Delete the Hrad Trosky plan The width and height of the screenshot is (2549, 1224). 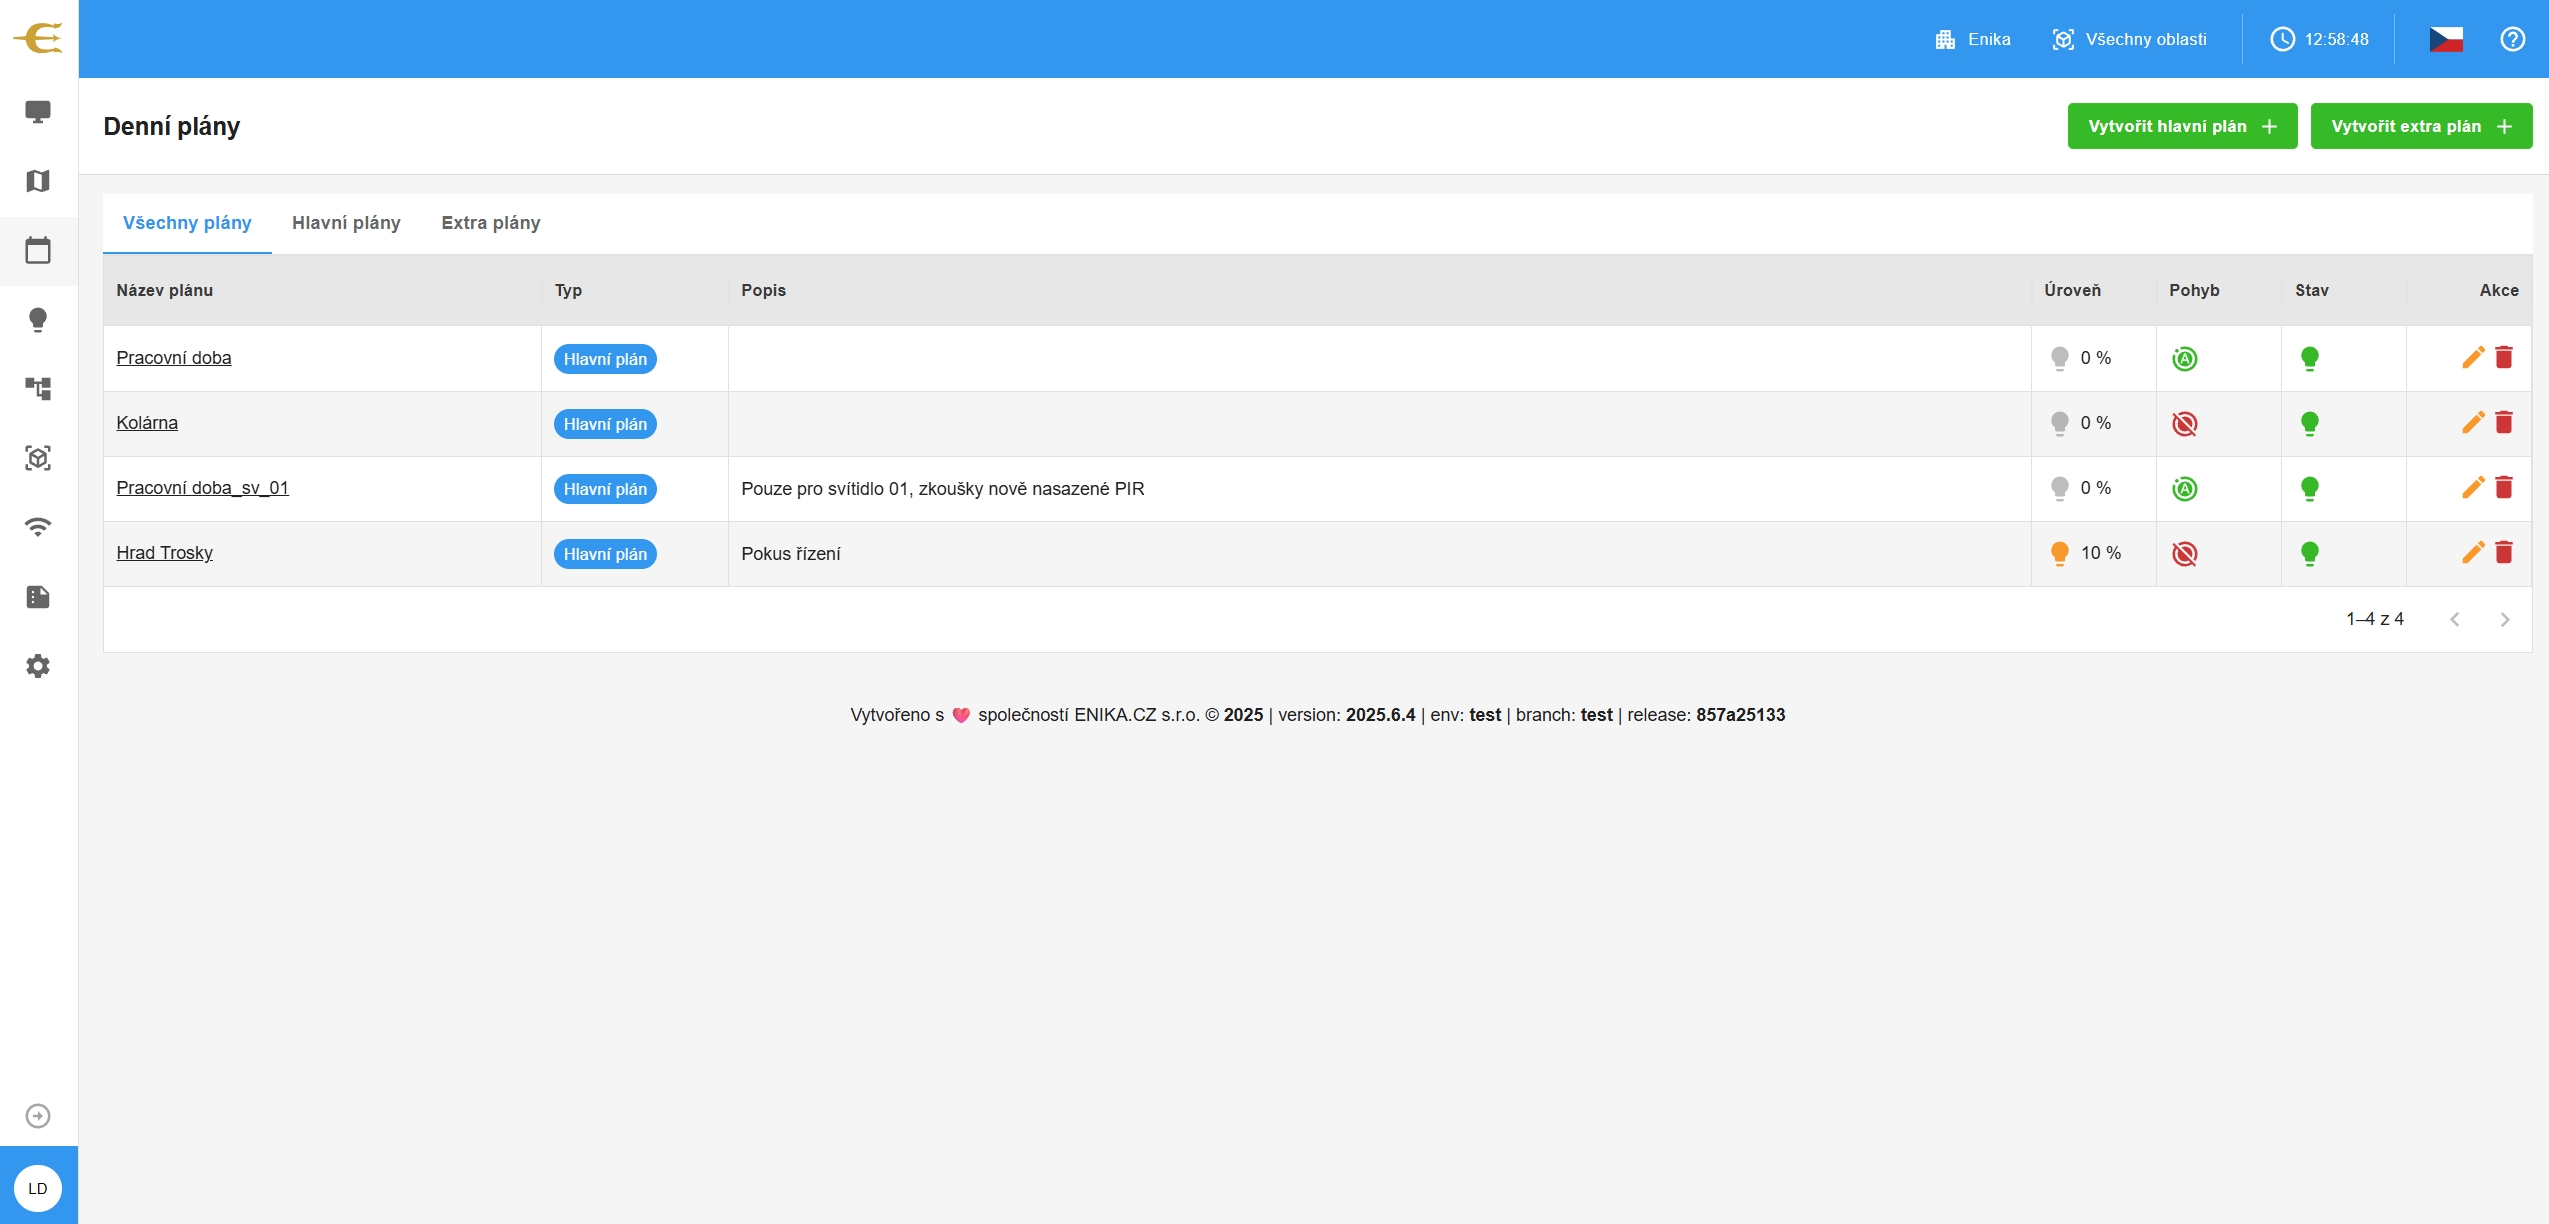pyautogui.click(x=2504, y=553)
